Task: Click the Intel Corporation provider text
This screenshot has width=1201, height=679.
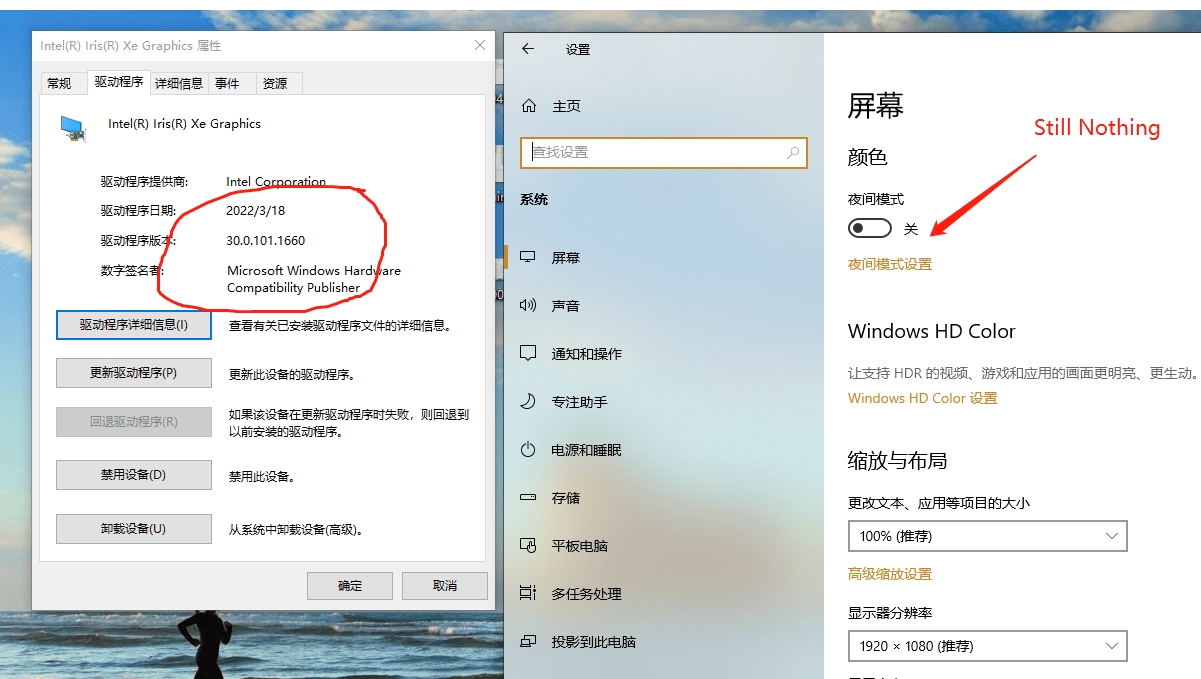Action: tap(276, 182)
